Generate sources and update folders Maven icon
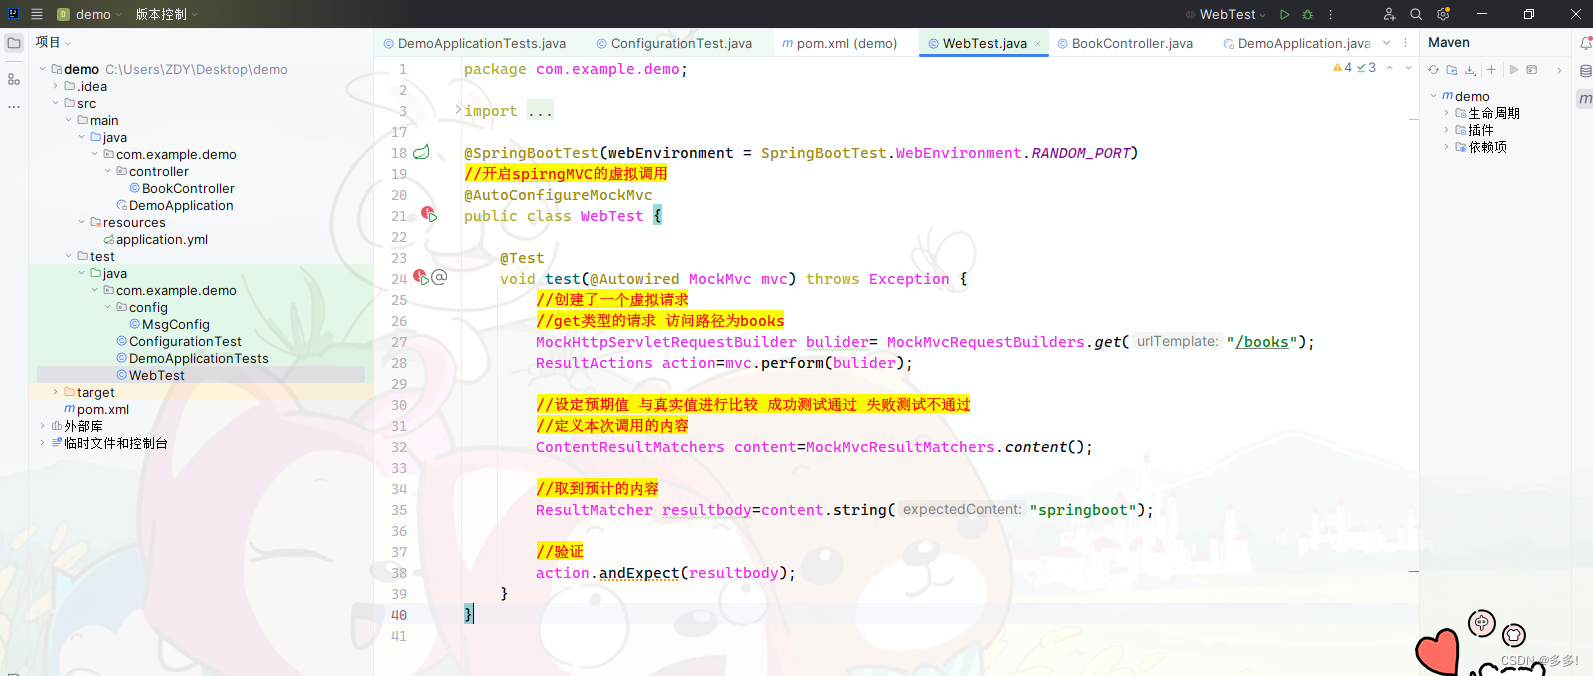This screenshot has width=1593, height=676. coord(1451,70)
